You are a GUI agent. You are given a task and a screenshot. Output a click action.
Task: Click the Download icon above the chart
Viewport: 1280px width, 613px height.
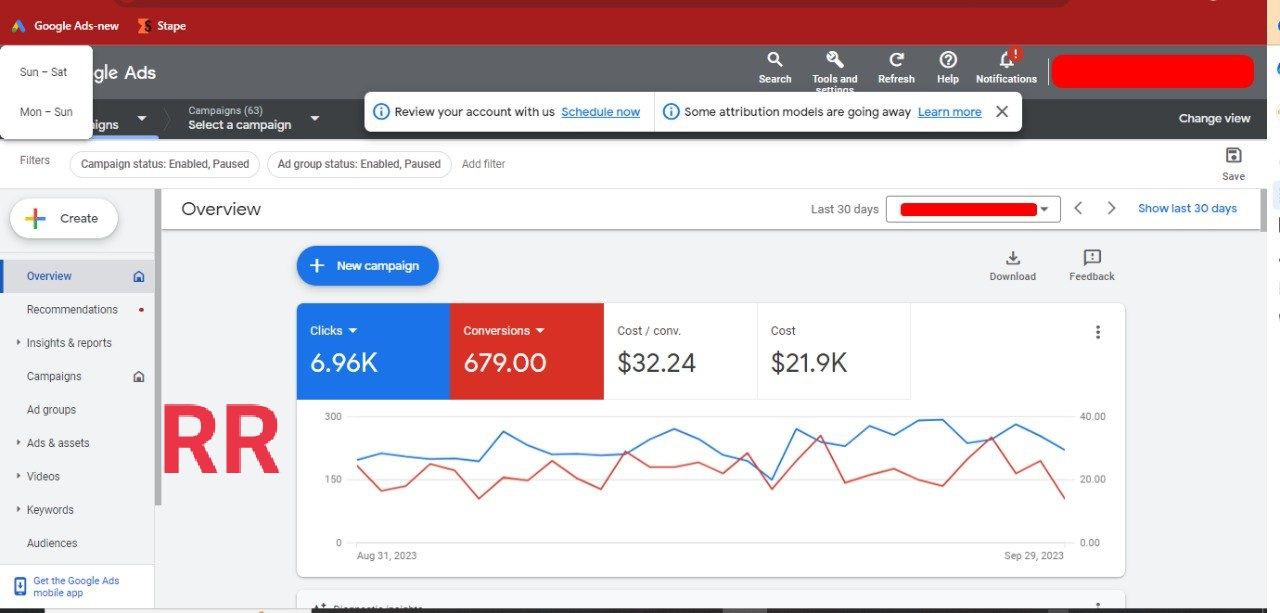[1012, 258]
